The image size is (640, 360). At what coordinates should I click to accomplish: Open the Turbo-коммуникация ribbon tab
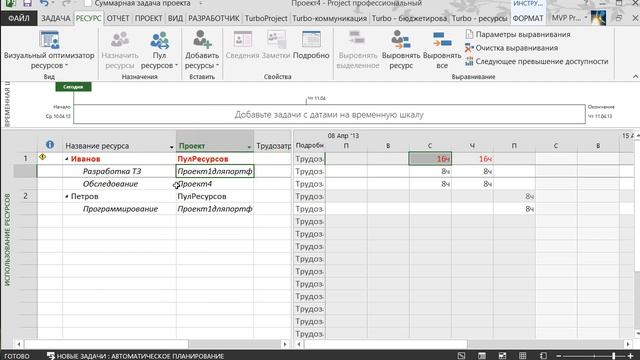click(x=329, y=18)
